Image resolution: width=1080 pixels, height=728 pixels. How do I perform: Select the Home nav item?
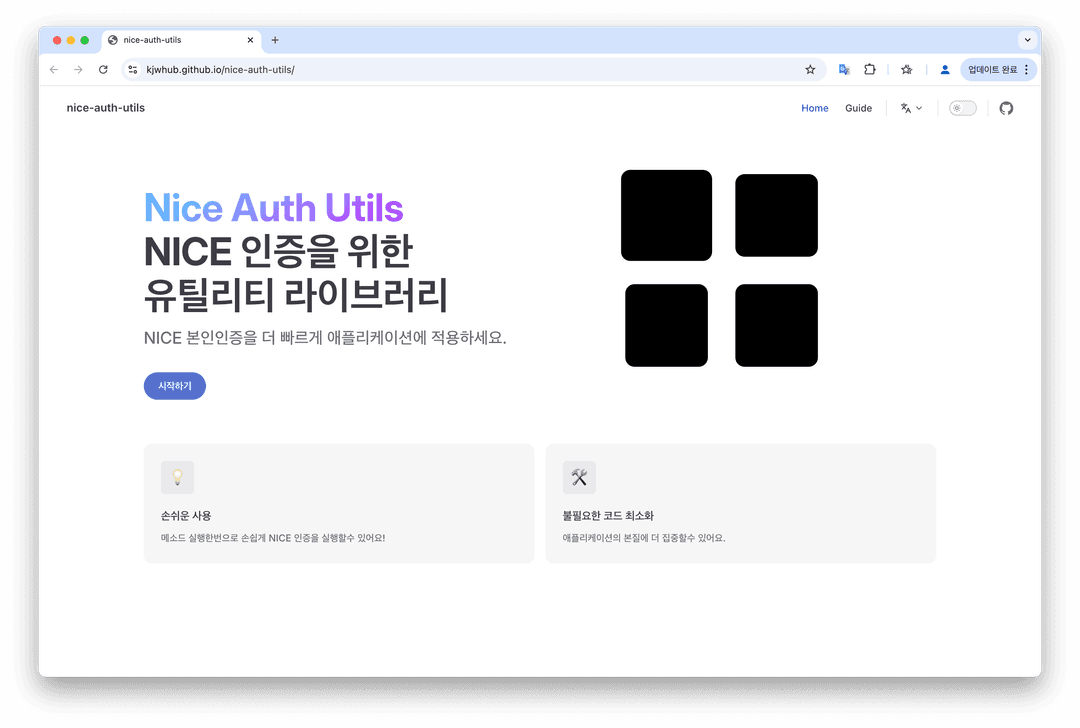pos(815,108)
